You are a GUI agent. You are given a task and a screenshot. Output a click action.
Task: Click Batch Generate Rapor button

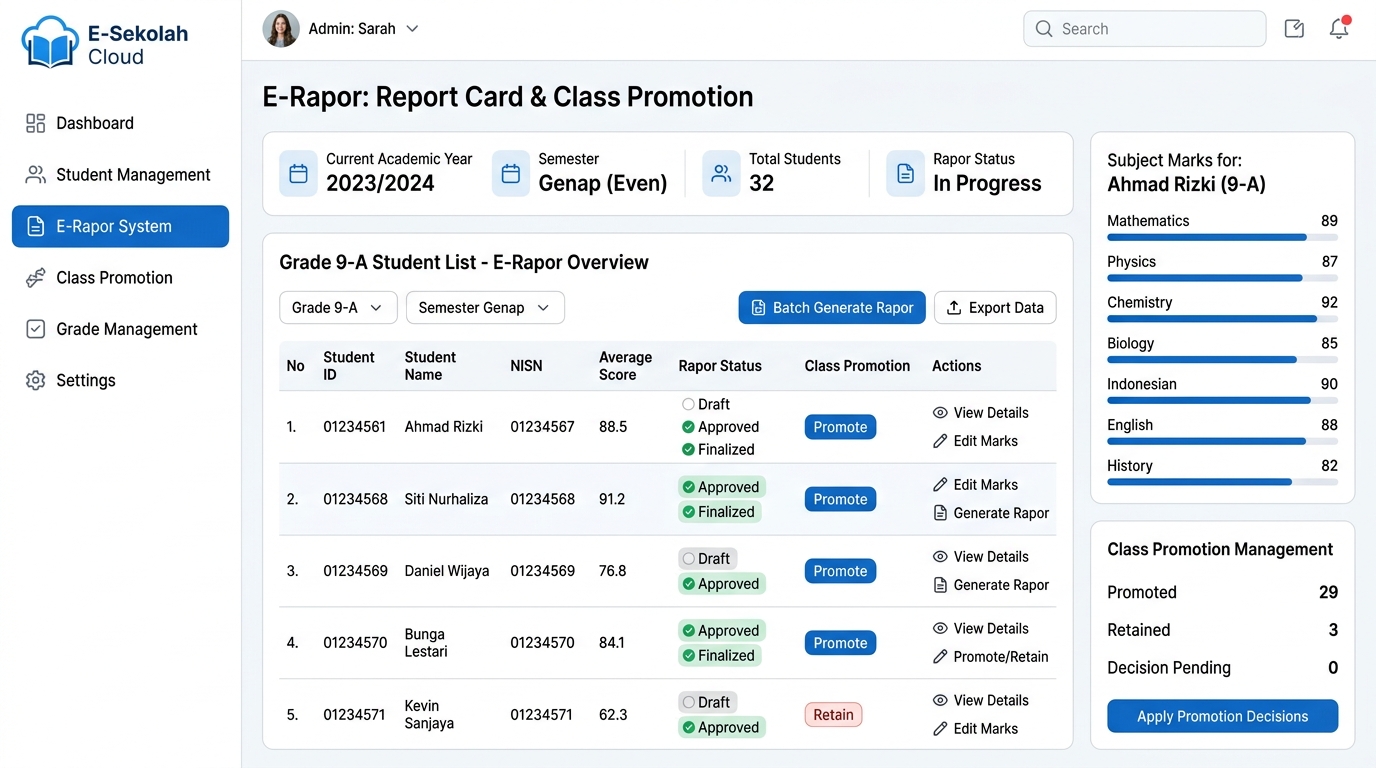coord(832,308)
